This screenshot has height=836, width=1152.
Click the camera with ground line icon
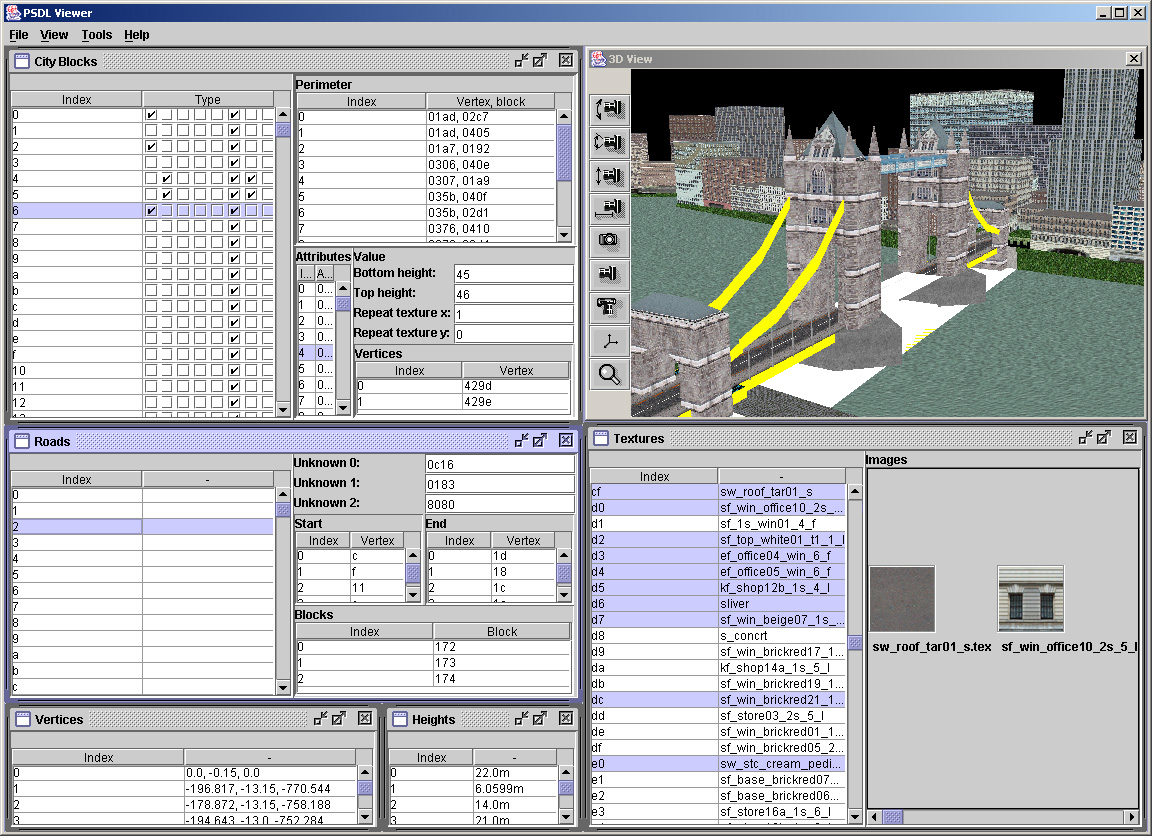(609, 207)
